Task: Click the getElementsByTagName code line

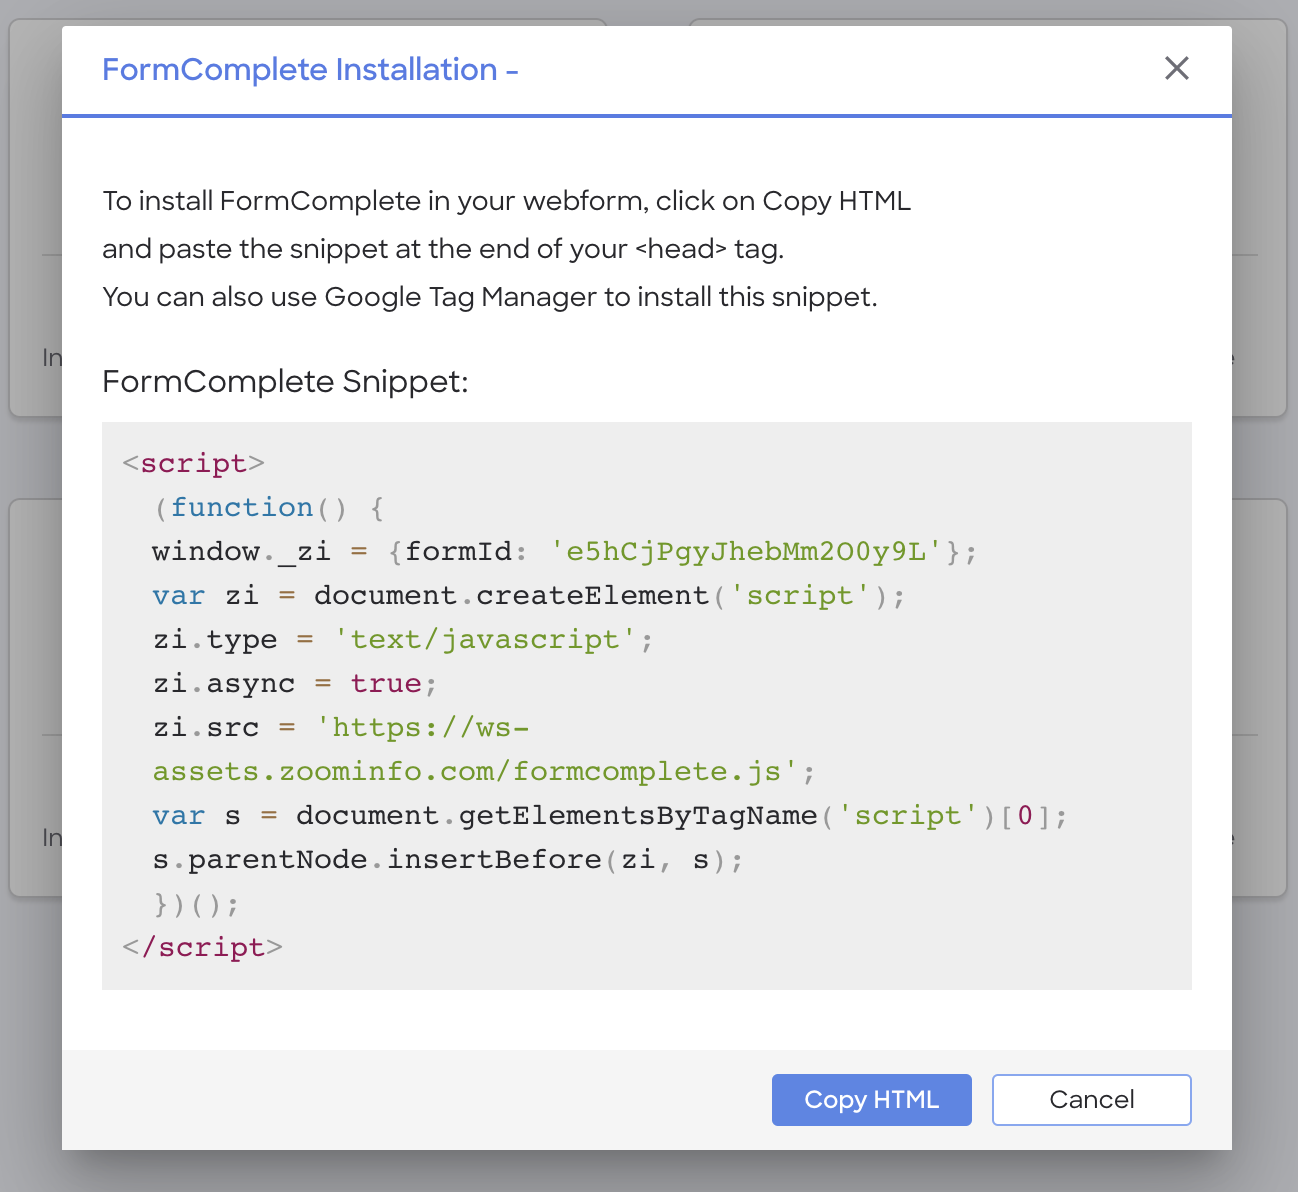Action: (x=610, y=815)
